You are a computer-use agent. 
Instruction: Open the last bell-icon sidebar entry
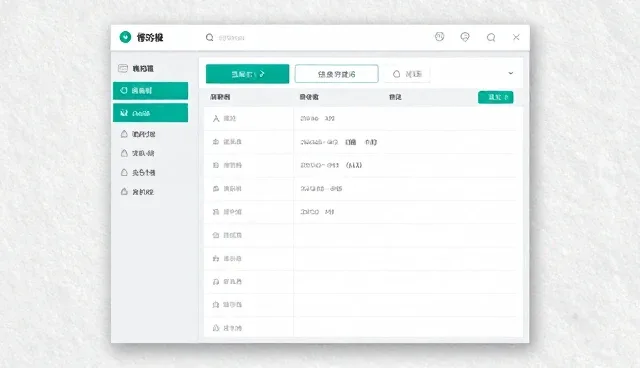[x=137, y=191]
